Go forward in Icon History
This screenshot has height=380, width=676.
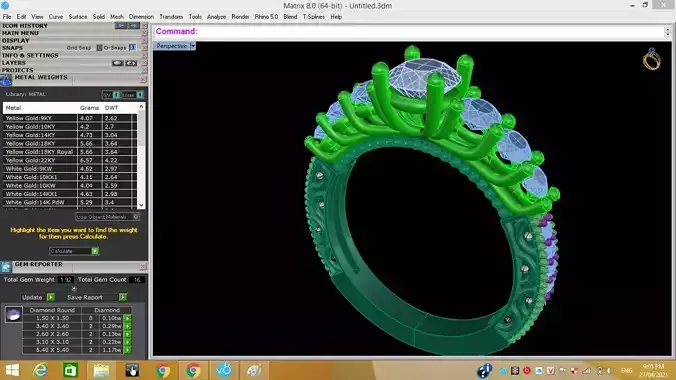pyautogui.click(x=134, y=26)
